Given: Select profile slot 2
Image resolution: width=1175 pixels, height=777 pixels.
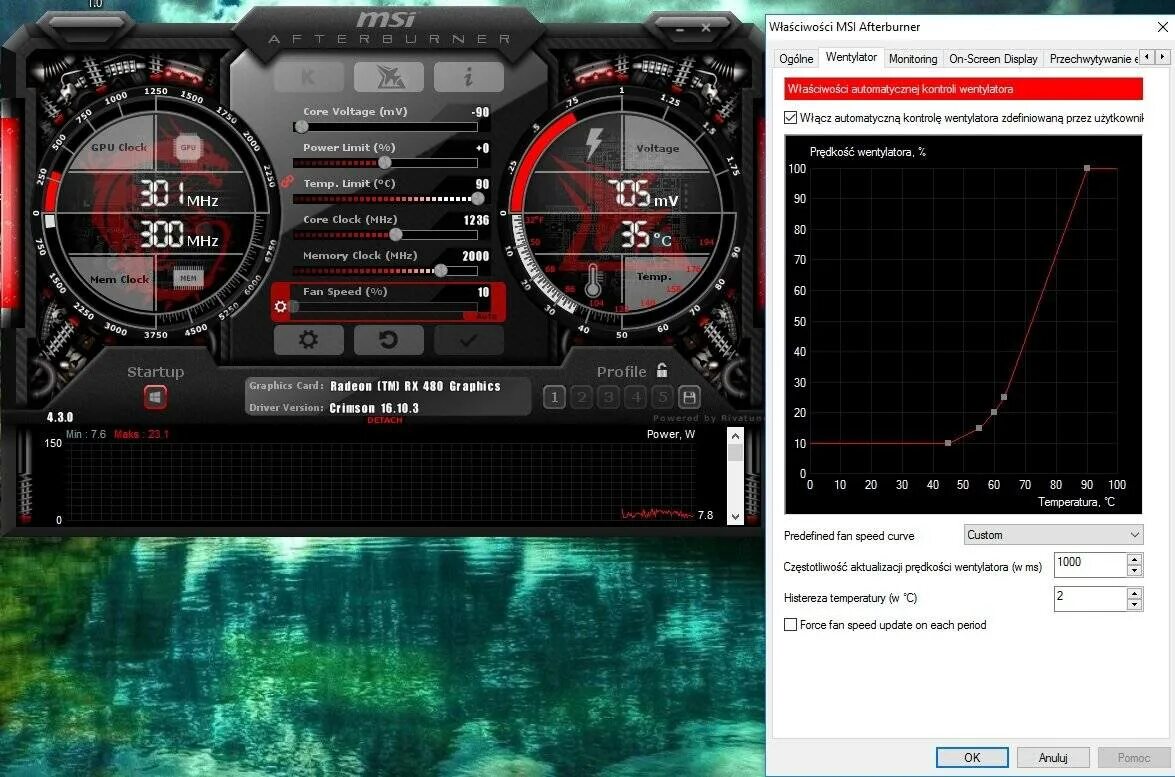Looking at the screenshot, I should [x=582, y=397].
